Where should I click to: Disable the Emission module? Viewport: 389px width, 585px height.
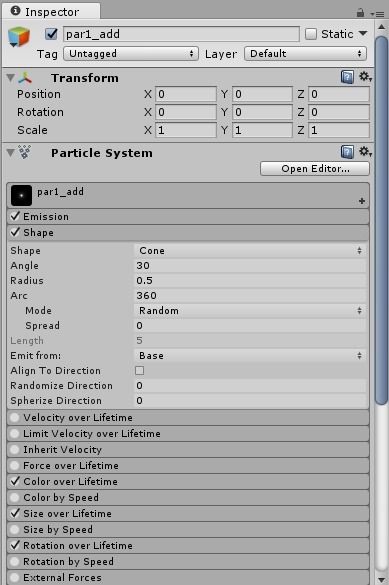tap(15, 216)
